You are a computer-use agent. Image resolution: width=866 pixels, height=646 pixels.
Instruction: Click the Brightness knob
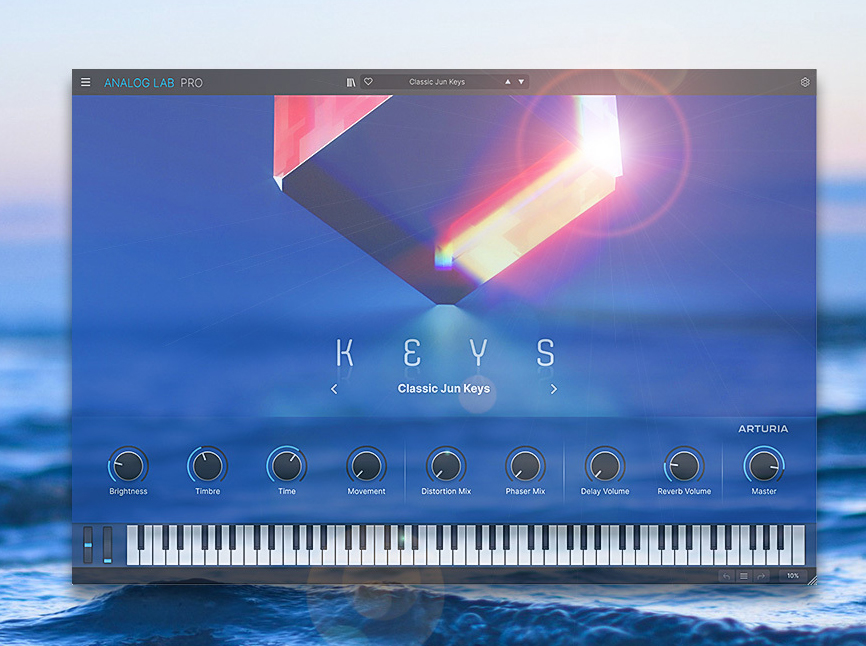128,465
